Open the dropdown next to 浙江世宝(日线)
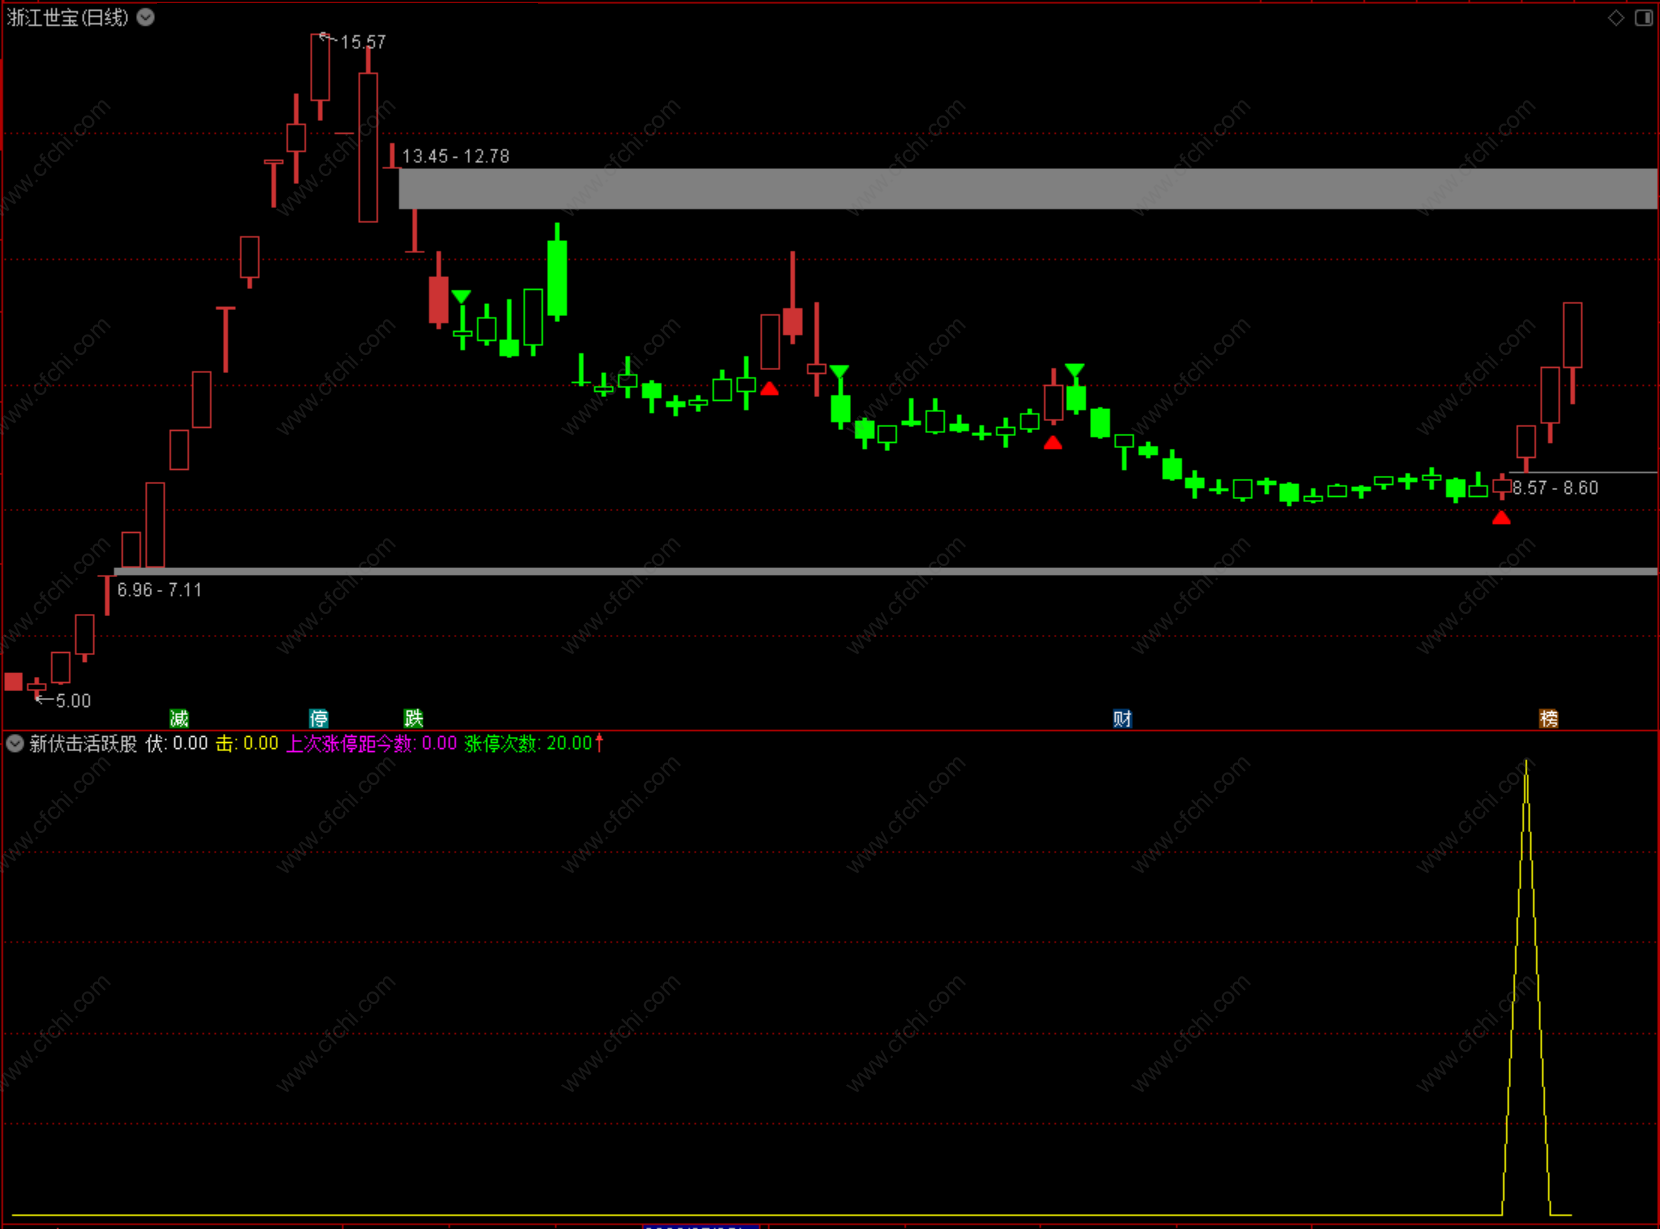This screenshot has width=1660, height=1229. tap(146, 17)
